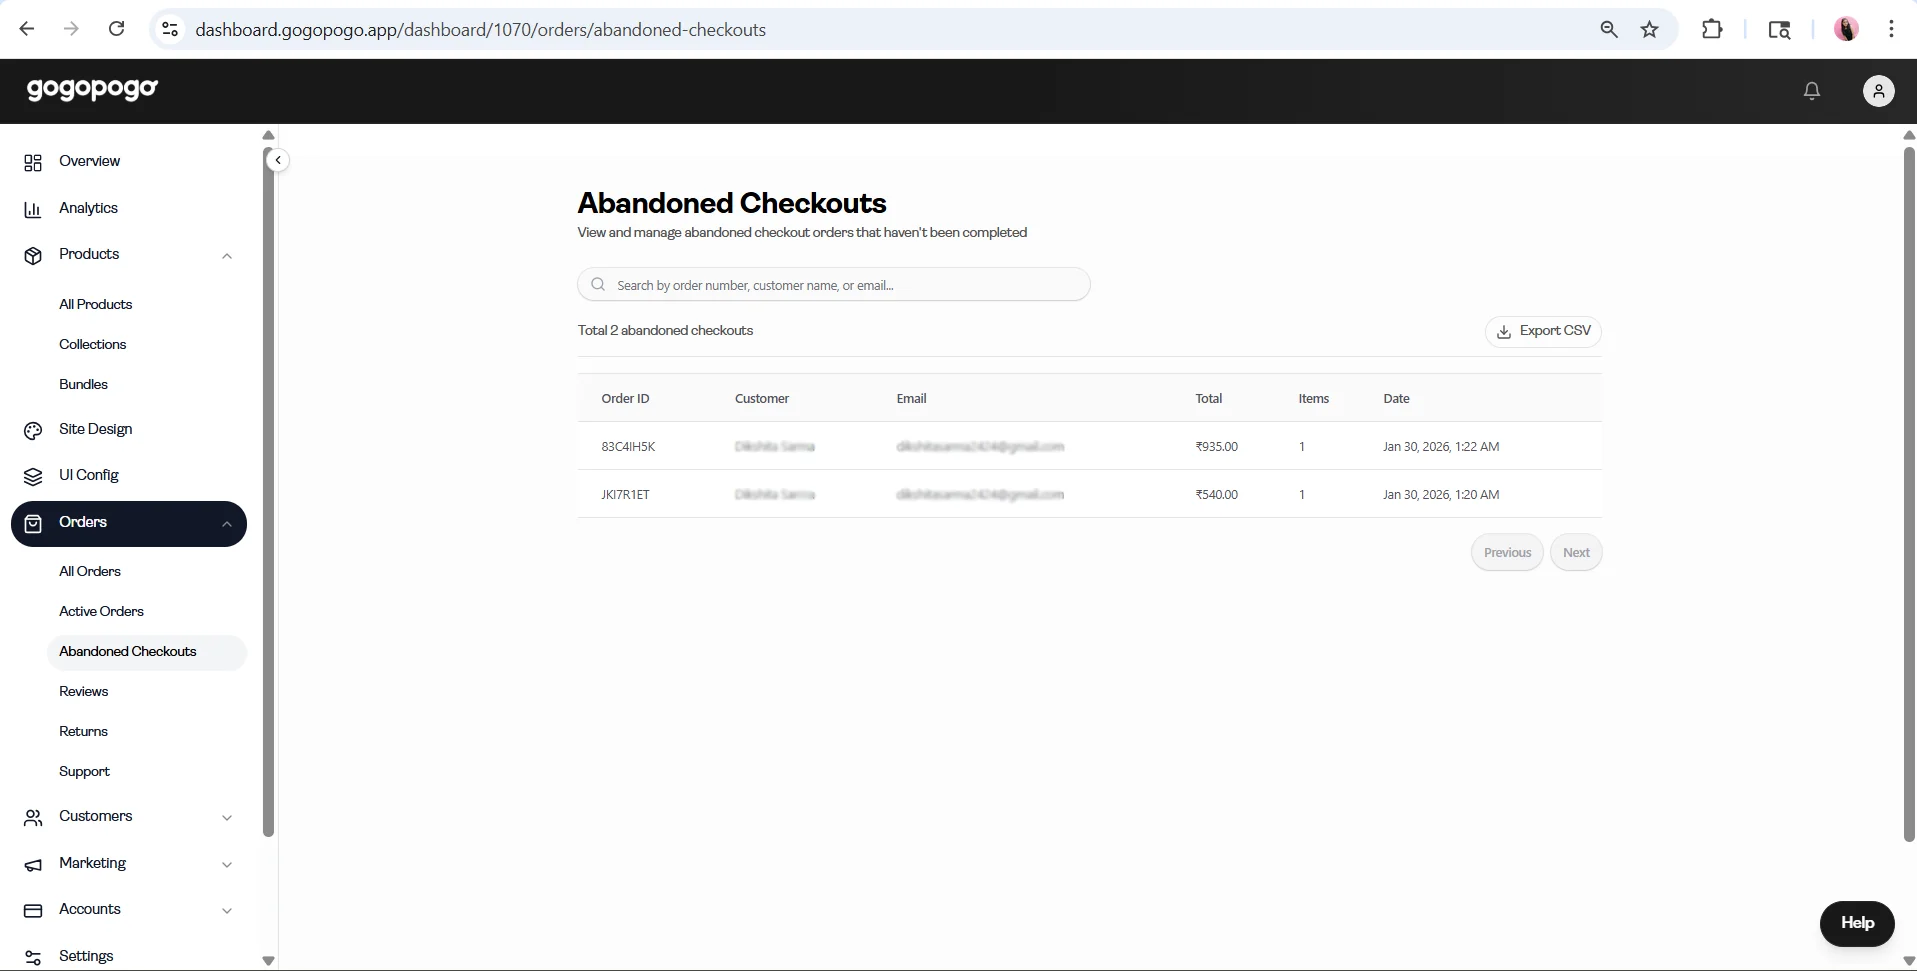1917x971 pixels.
Task: Click the Site Design palette icon
Action: [x=33, y=430]
